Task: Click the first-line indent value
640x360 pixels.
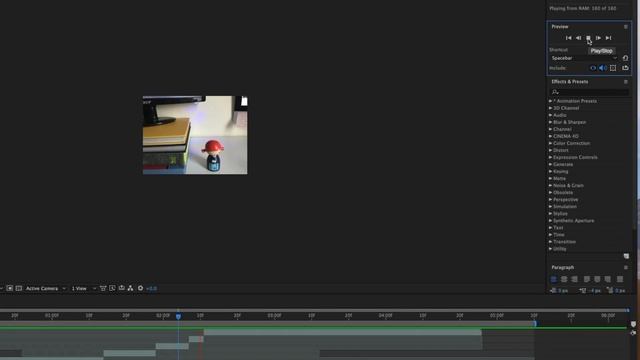Action: tap(620, 291)
